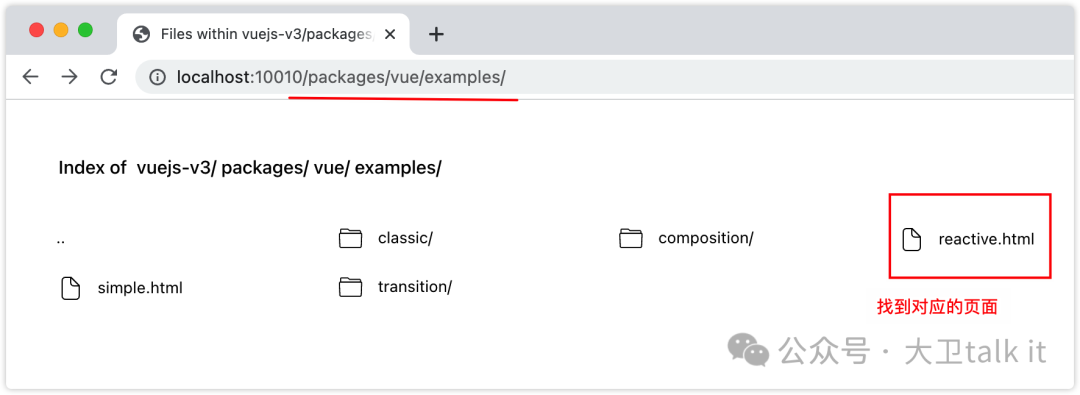Open the site information icon beside localhost
This screenshot has height=395, width=1080.
[x=158, y=77]
